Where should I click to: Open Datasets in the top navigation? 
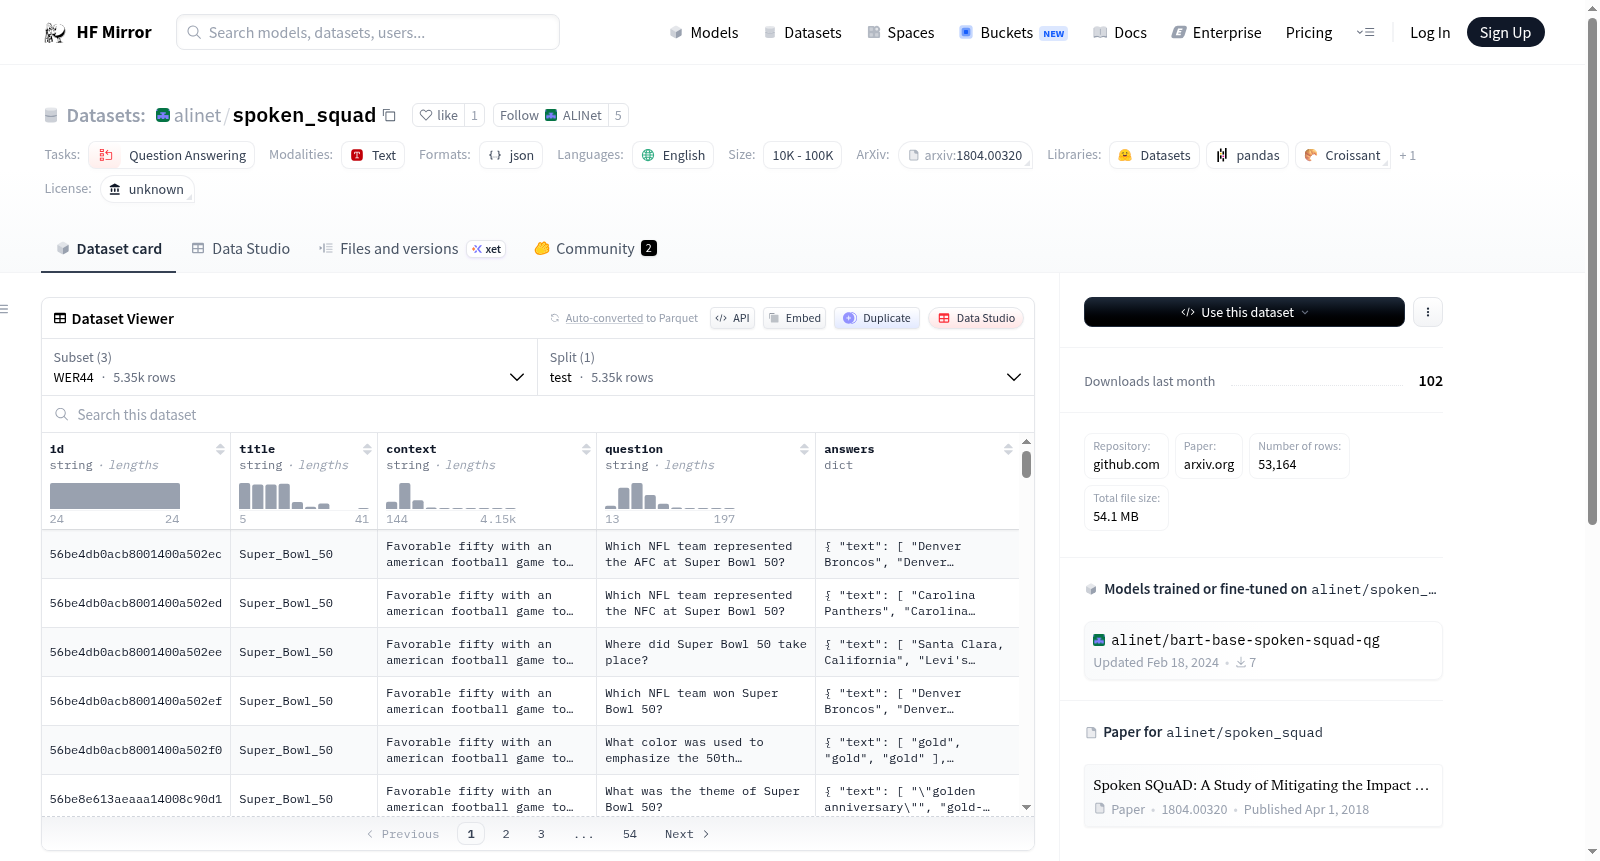(x=803, y=33)
